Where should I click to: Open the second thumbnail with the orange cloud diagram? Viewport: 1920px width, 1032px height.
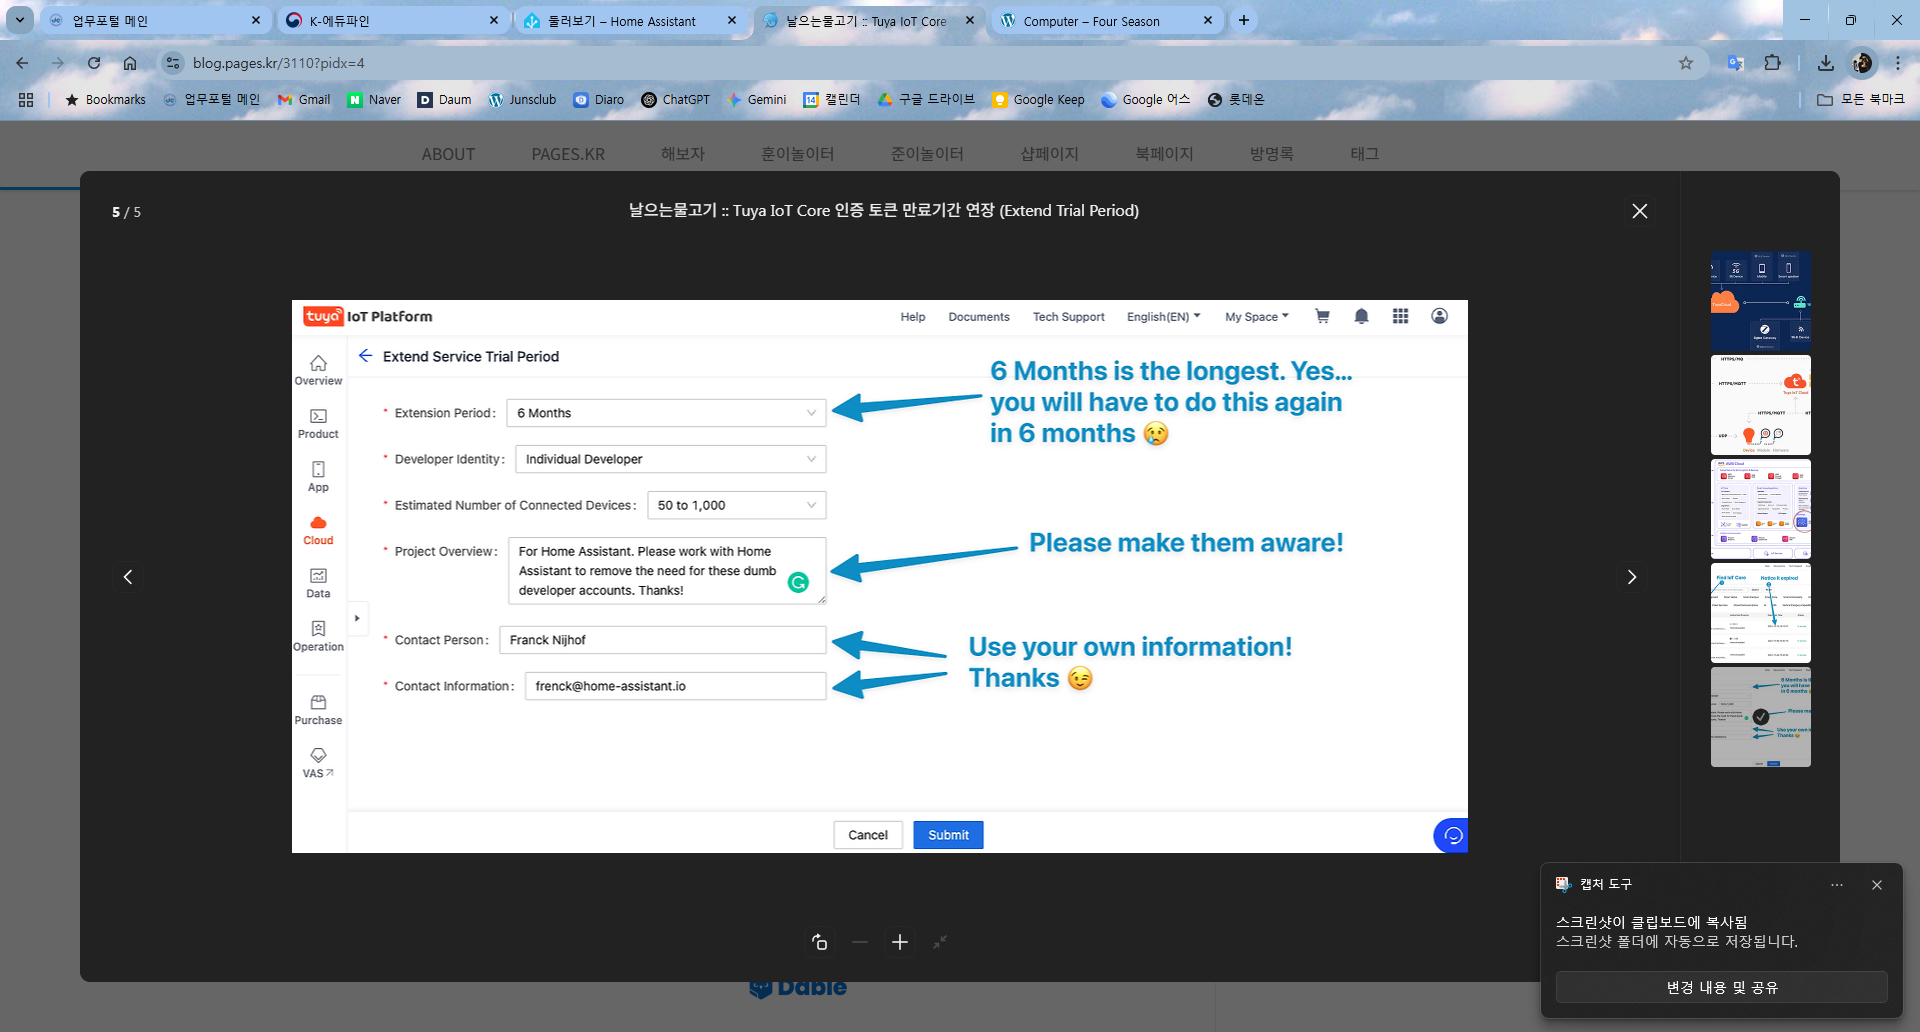point(1760,405)
